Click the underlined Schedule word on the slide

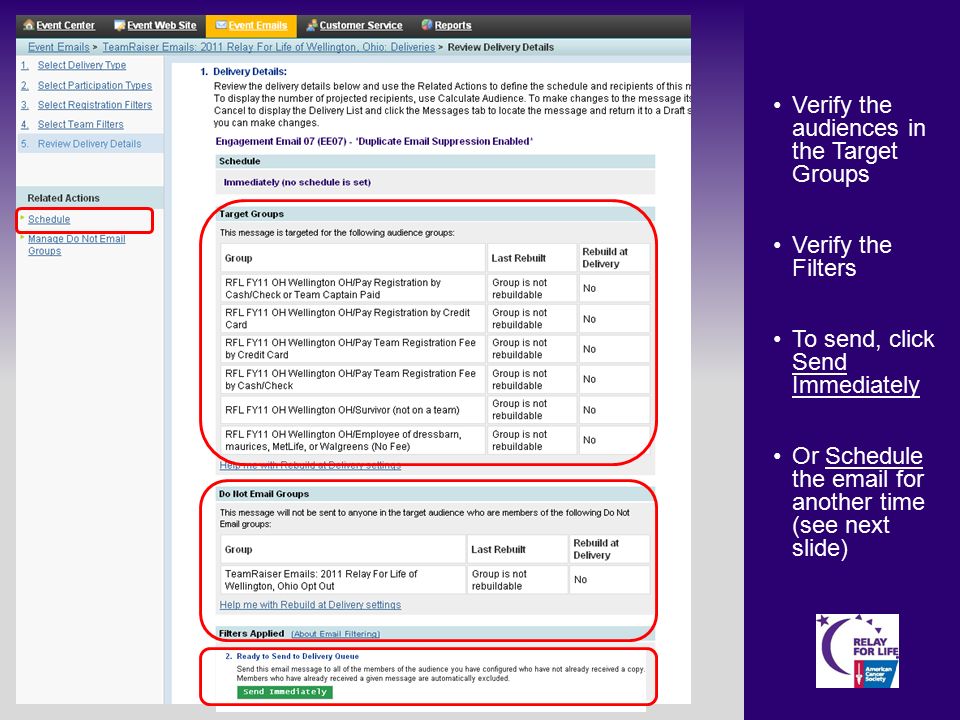click(x=874, y=456)
